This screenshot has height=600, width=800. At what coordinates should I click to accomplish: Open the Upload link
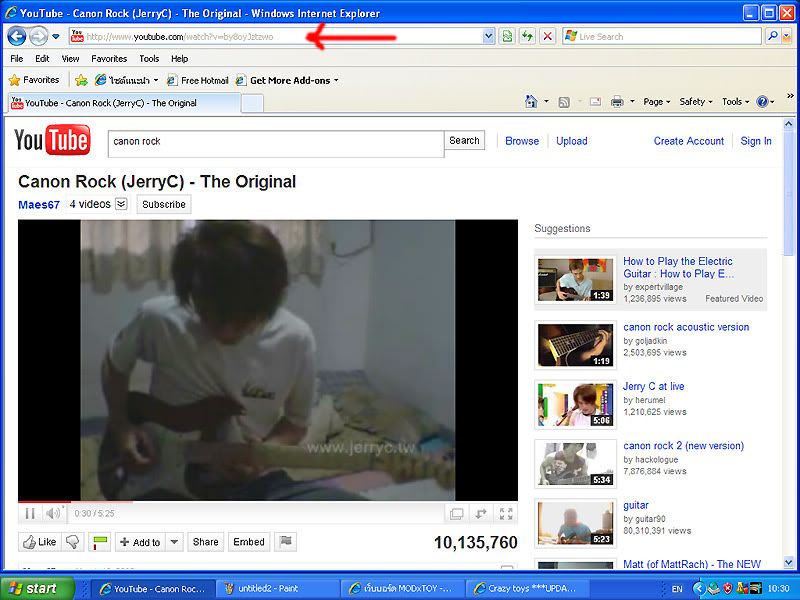pyautogui.click(x=572, y=141)
